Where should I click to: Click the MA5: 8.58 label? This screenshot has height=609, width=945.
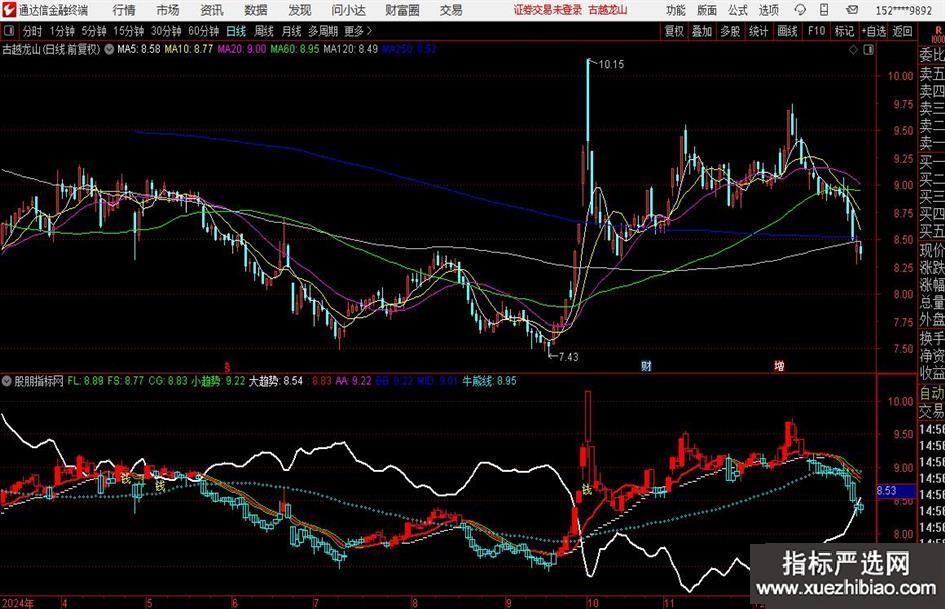[x=139, y=49]
